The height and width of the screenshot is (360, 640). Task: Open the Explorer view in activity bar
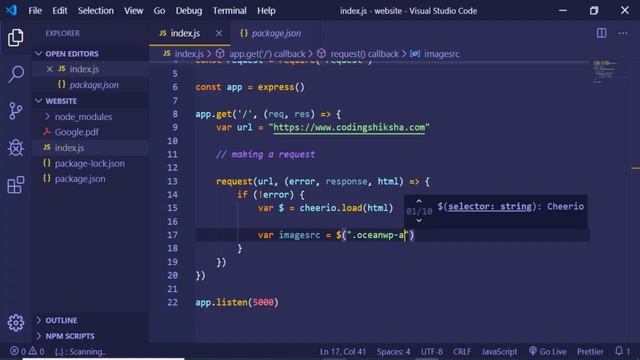16,38
